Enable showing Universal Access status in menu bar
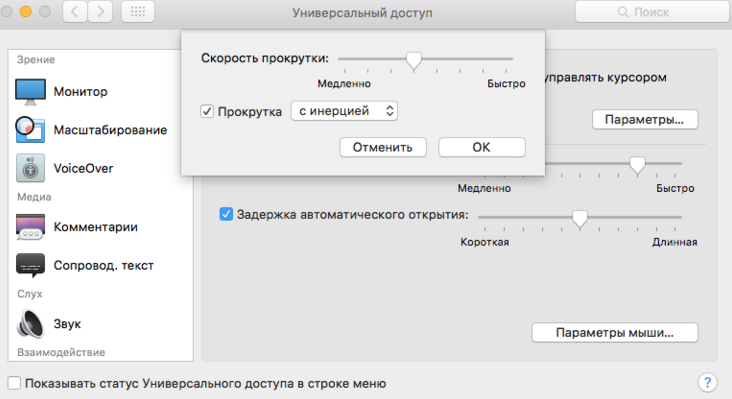The width and height of the screenshot is (732, 399). [14, 383]
